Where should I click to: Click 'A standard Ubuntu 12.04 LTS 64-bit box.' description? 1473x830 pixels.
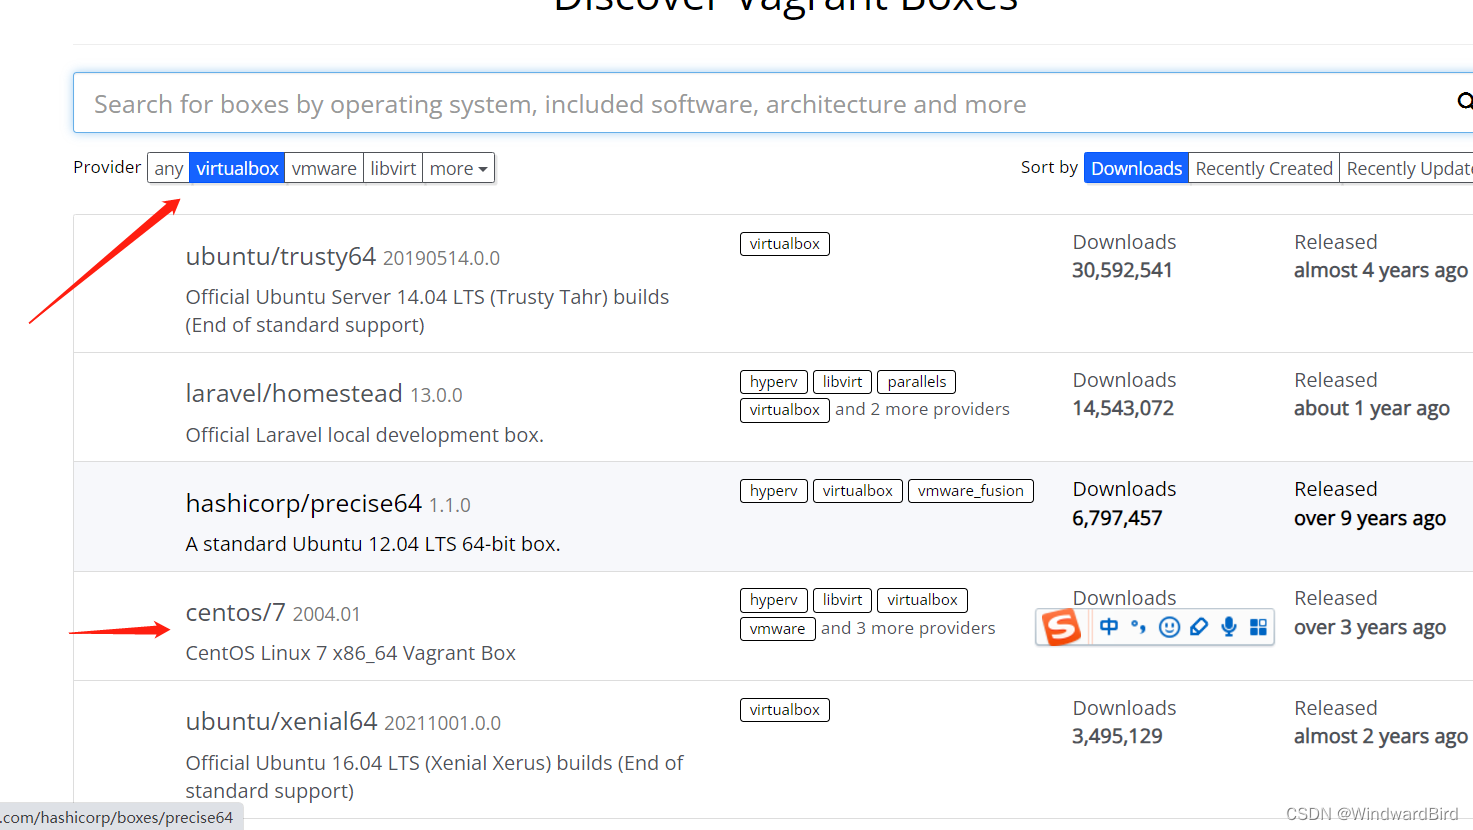coord(373,544)
